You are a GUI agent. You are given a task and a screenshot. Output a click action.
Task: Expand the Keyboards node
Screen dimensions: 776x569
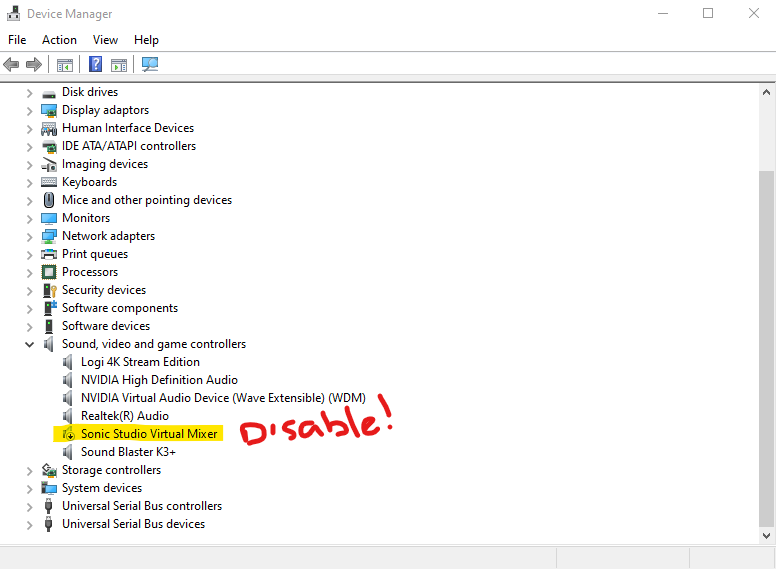(x=30, y=183)
